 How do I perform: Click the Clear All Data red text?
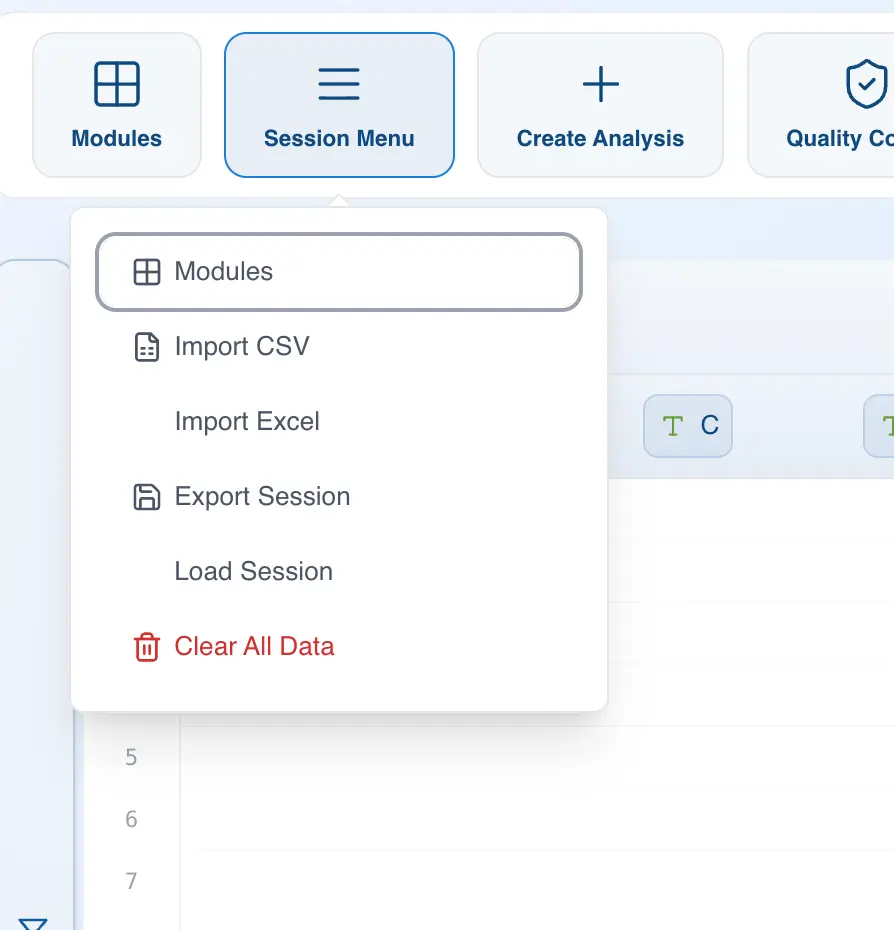[254, 647]
